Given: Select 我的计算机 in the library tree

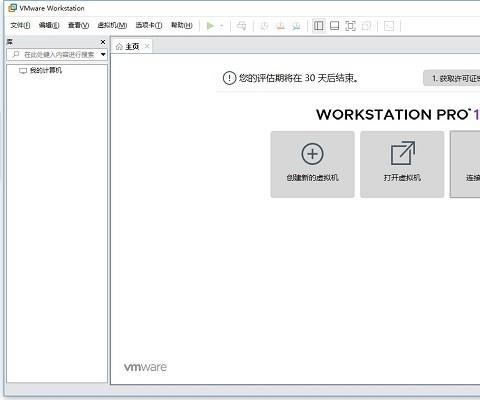Looking at the screenshot, I should pyautogui.click(x=46, y=70).
